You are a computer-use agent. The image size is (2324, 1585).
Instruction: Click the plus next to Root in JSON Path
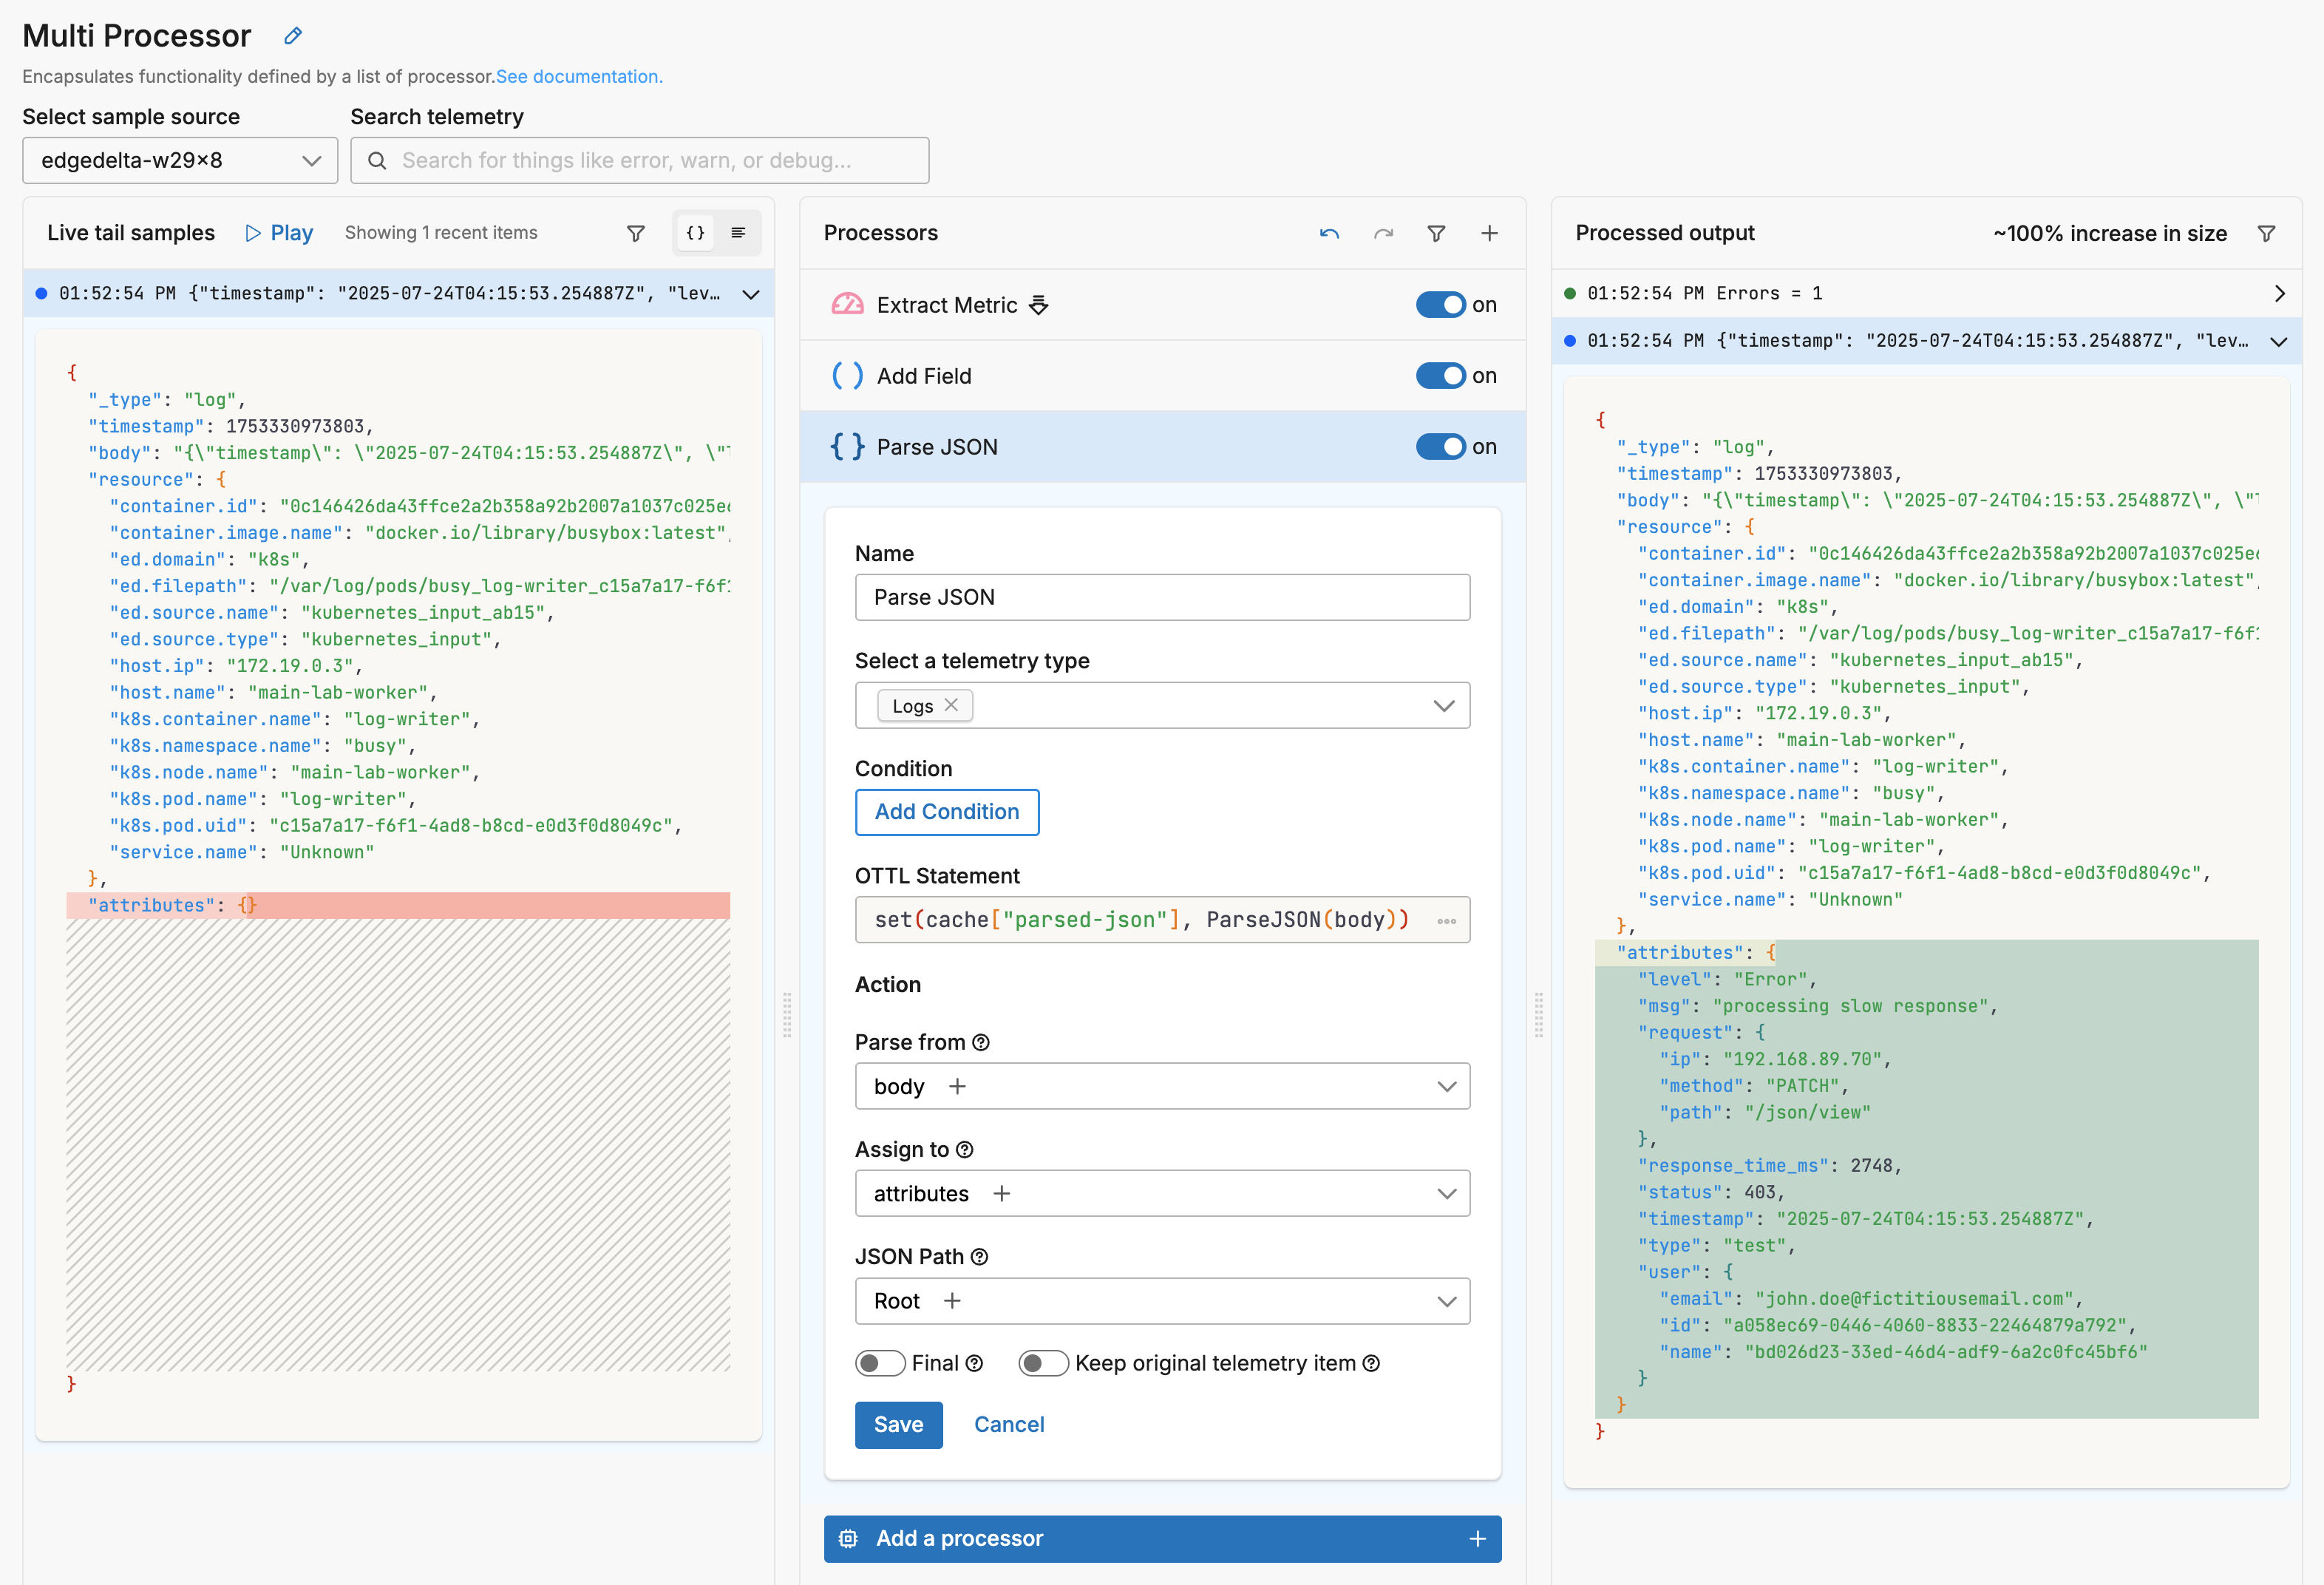pos(952,1301)
